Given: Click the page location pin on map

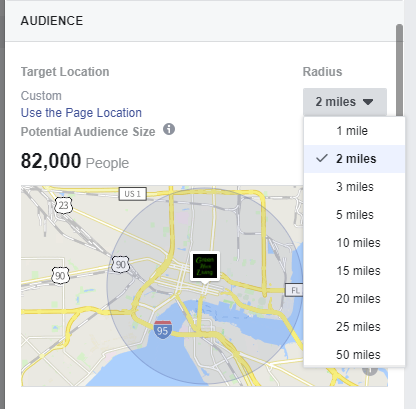Looking at the screenshot, I should [x=205, y=267].
